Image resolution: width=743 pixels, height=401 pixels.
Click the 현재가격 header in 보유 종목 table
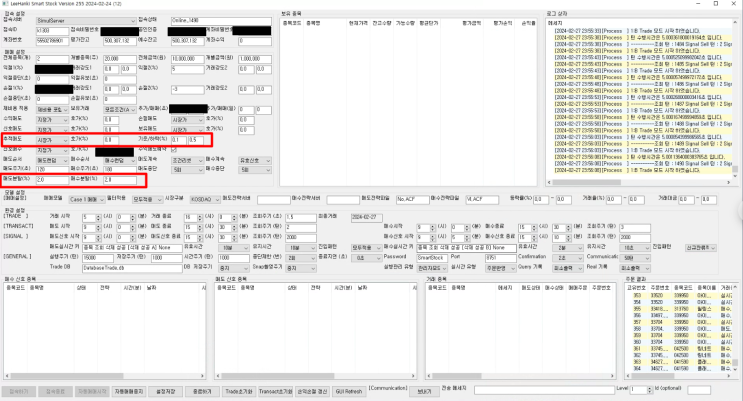coord(358,23)
